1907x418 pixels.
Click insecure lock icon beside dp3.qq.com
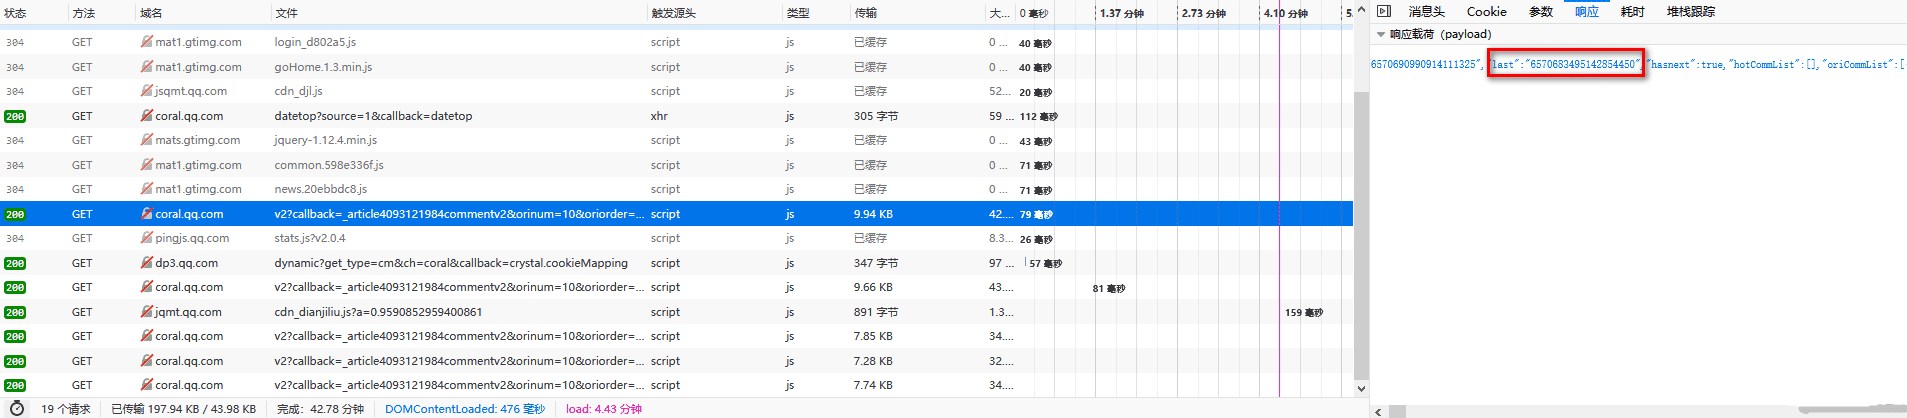click(147, 263)
